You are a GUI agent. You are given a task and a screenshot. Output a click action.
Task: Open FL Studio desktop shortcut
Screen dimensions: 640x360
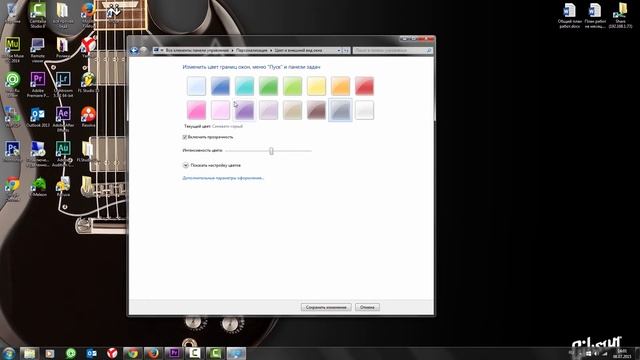pos(88,83)
